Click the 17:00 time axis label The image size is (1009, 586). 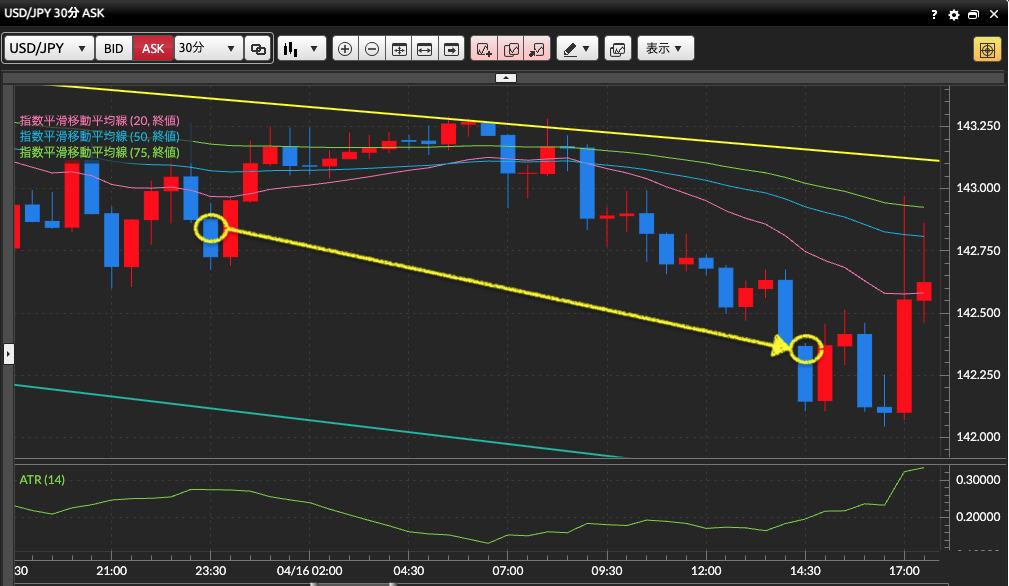pos(904,571)
